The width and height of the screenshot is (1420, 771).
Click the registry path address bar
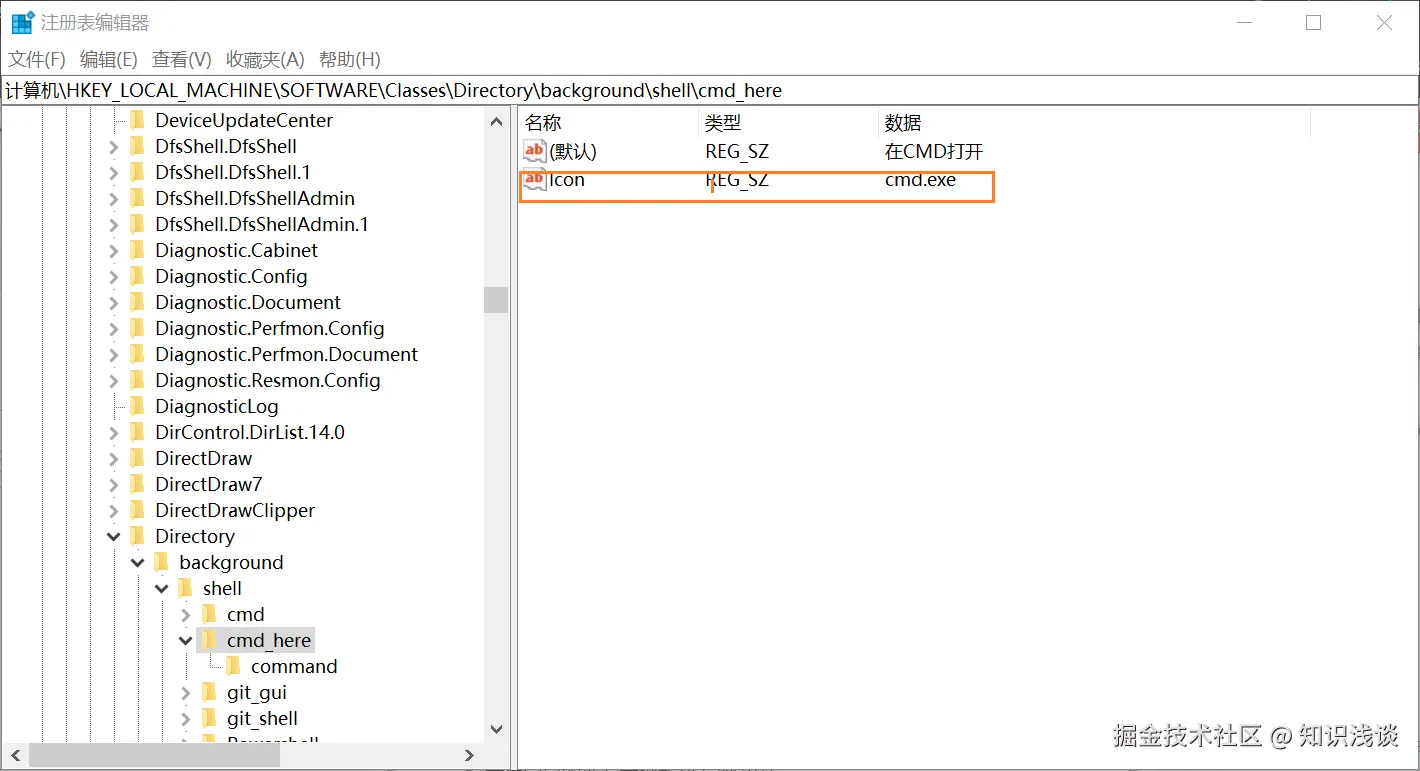[710, 90]
